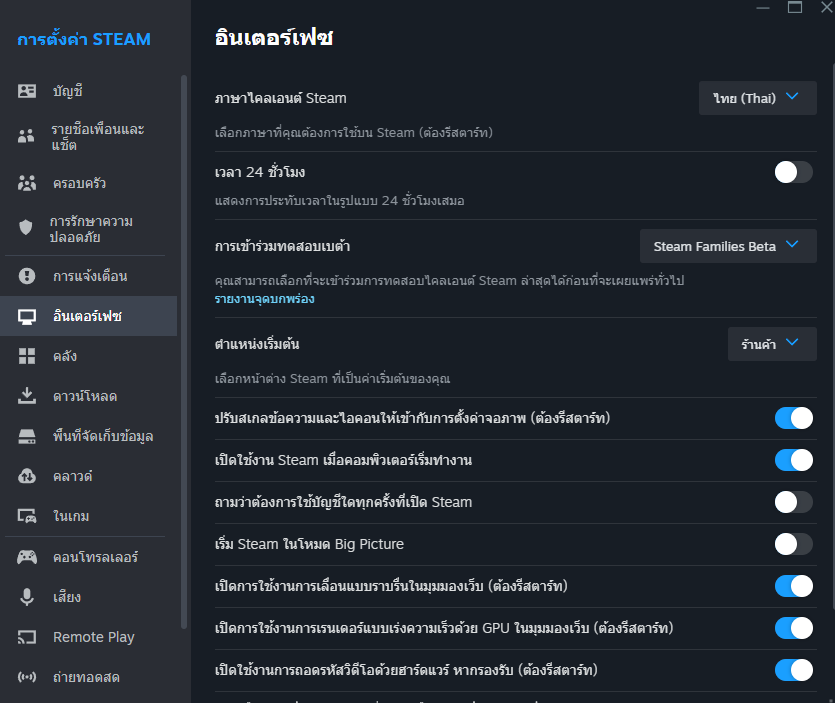Screen dimensions: 835x703
Task: Open รายชื่อเพื่อนและแช็ต settings section
Action: click(x=88, y=137)
